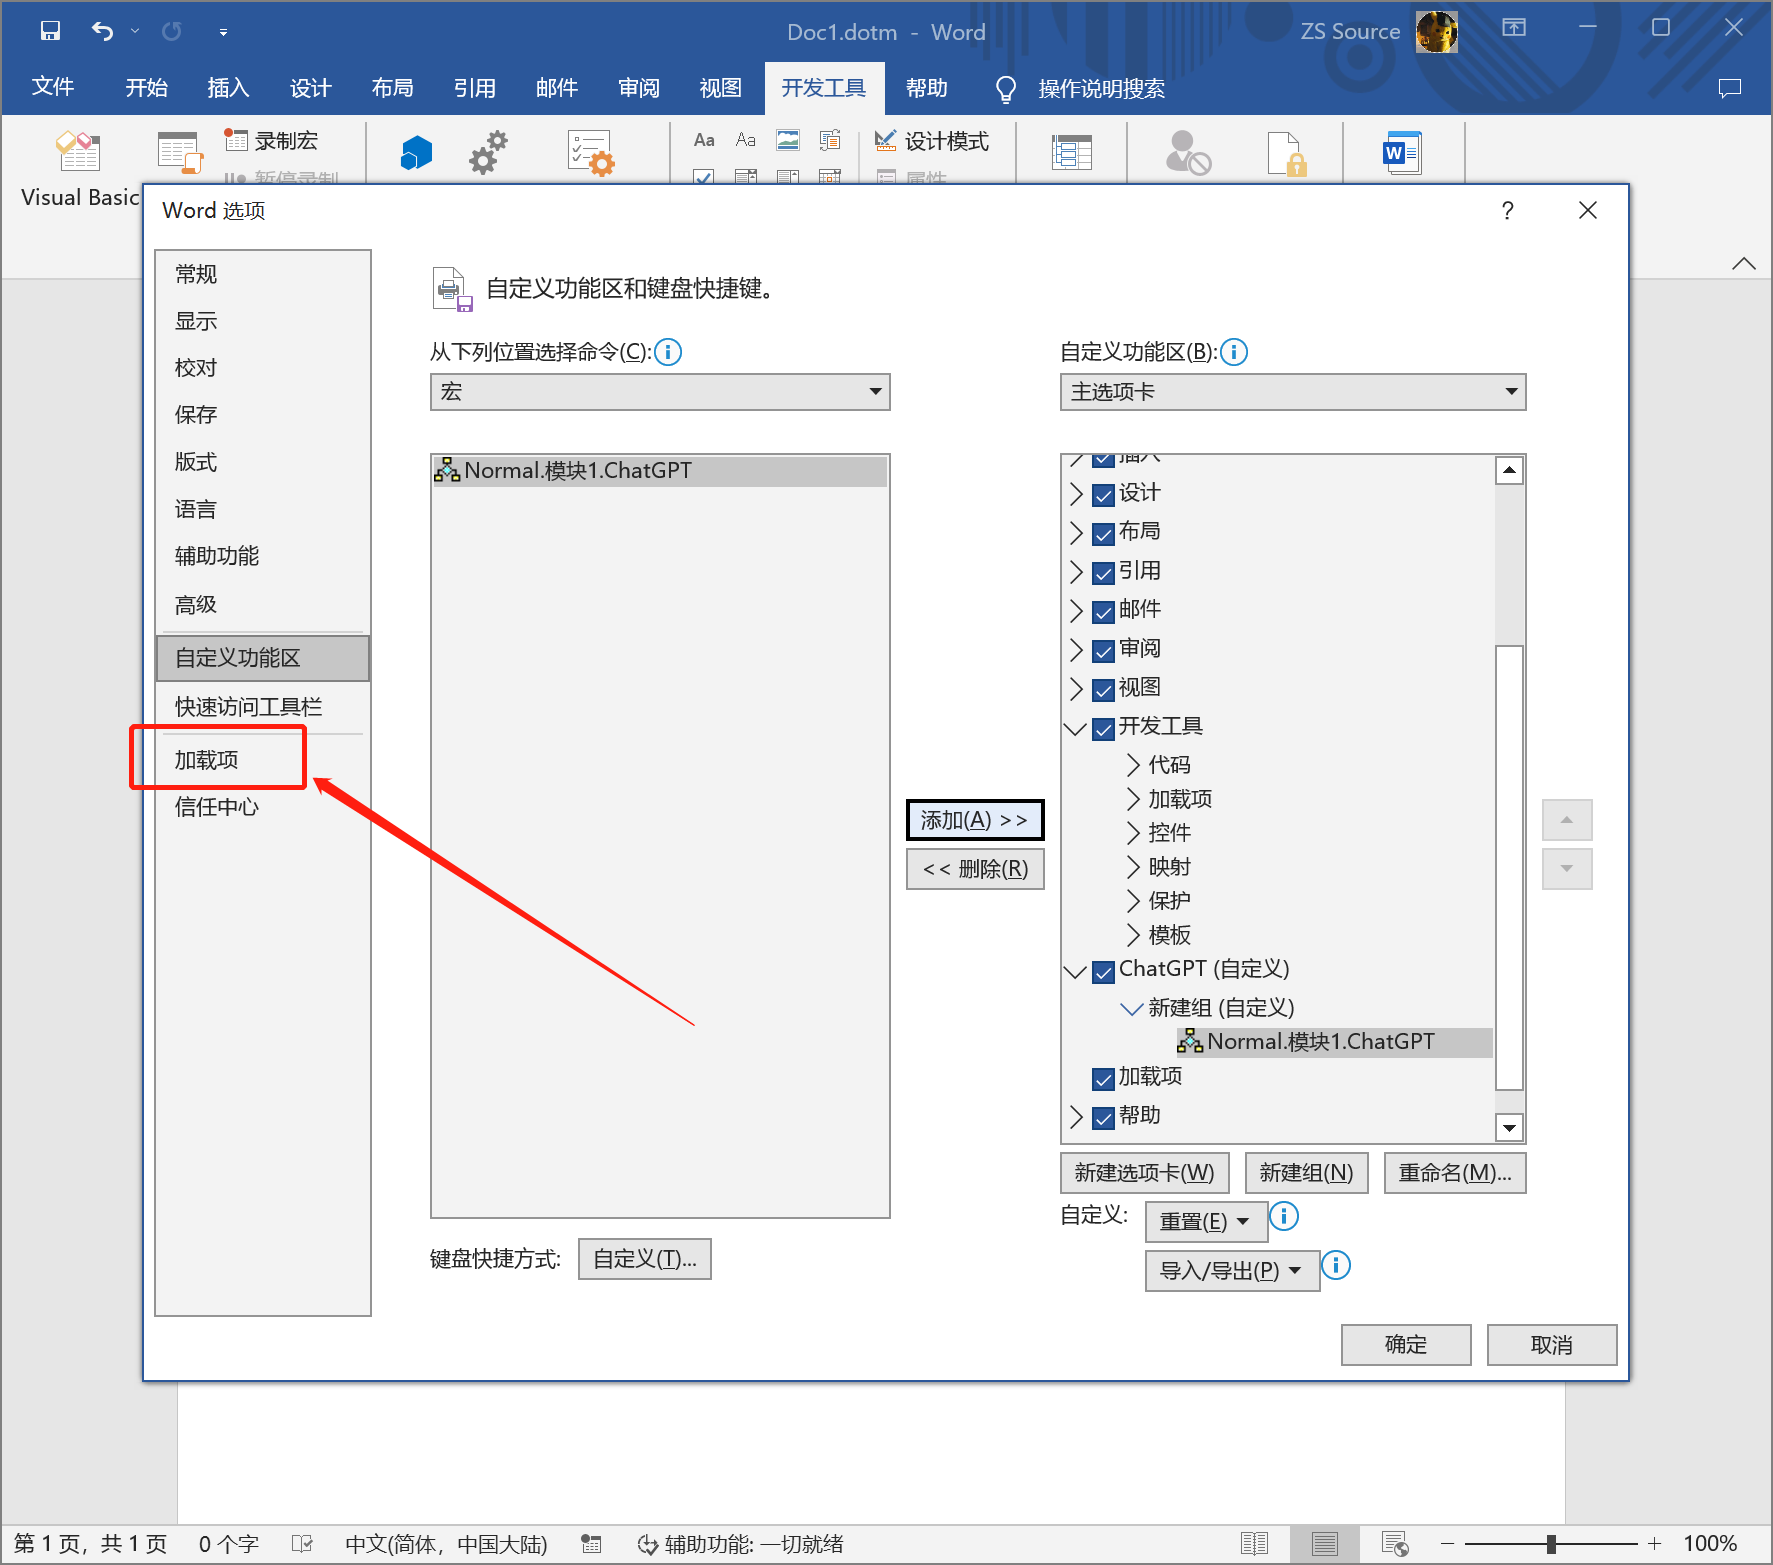Click the Undo arrow icon
The width and height of the screenshot is (1773, 1565).
click(x=102, y=31)
